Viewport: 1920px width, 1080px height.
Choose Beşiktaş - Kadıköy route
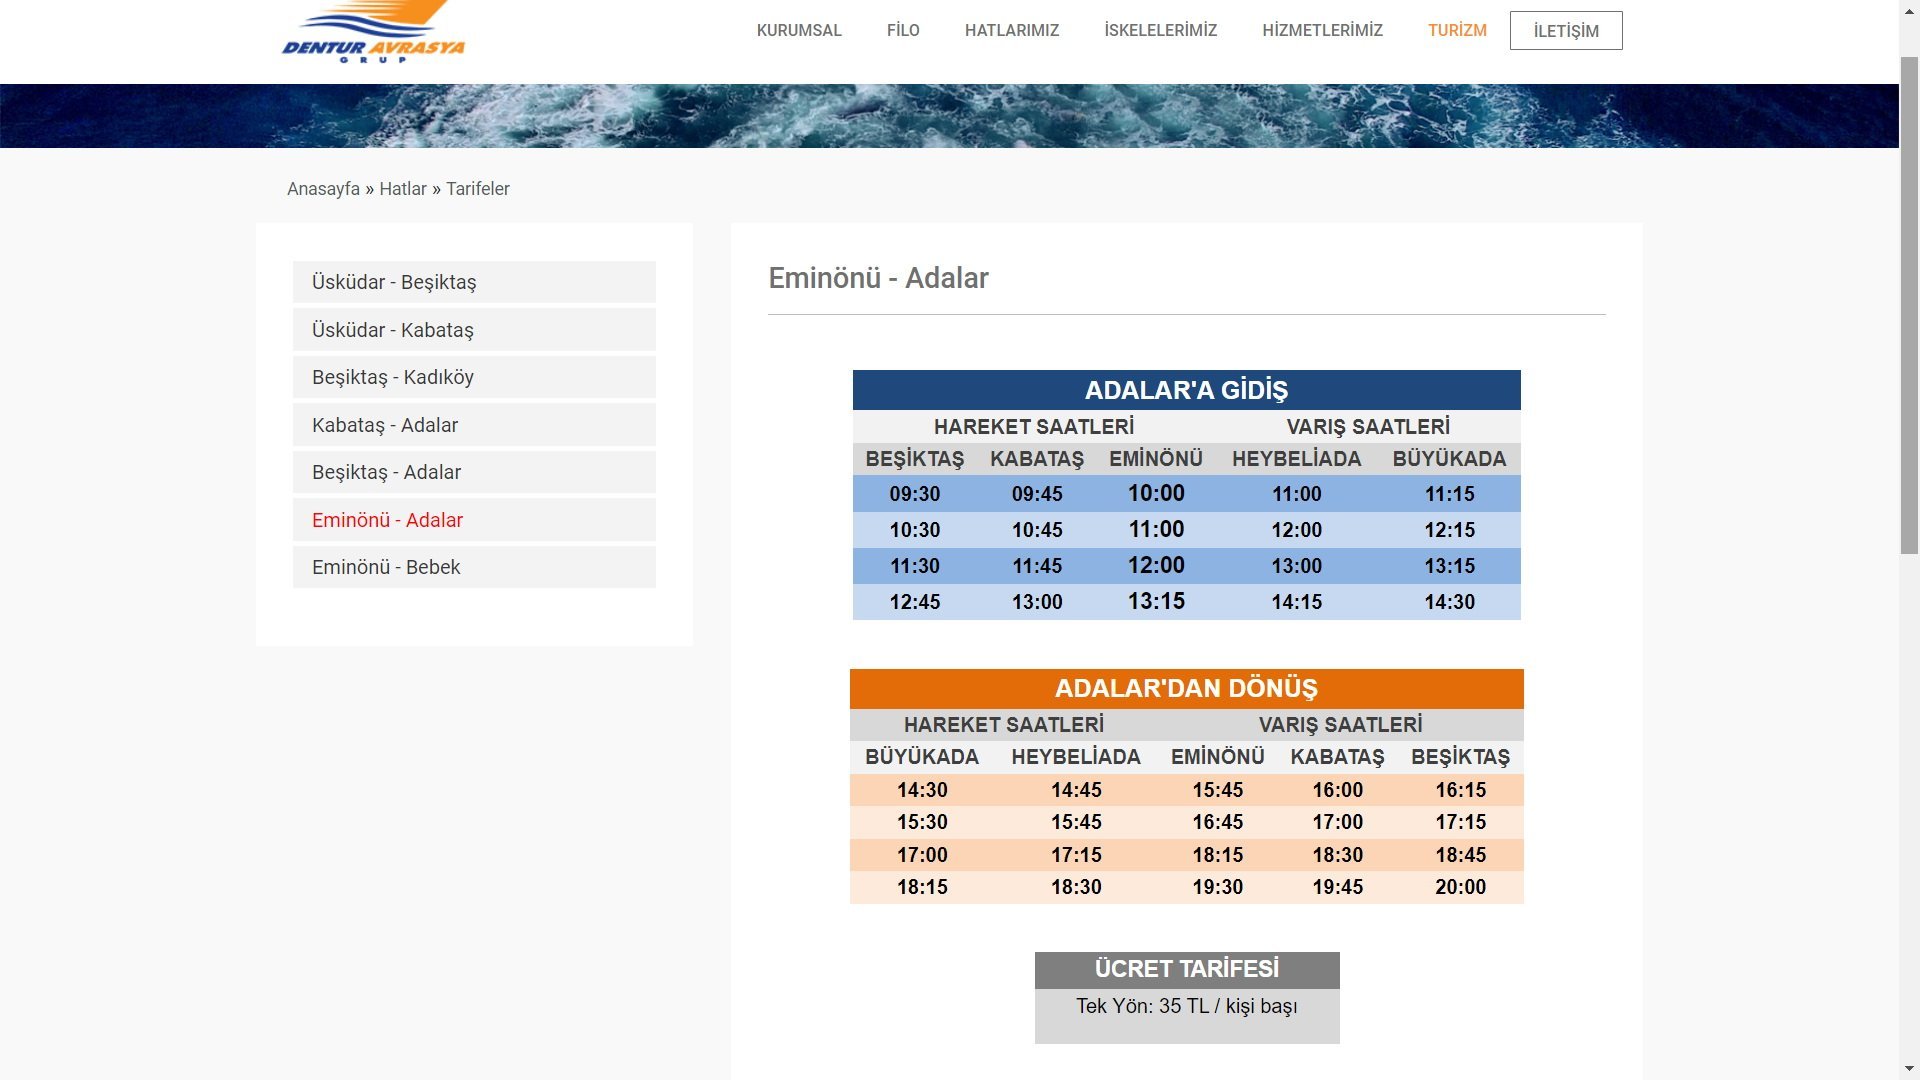(393, 377)
